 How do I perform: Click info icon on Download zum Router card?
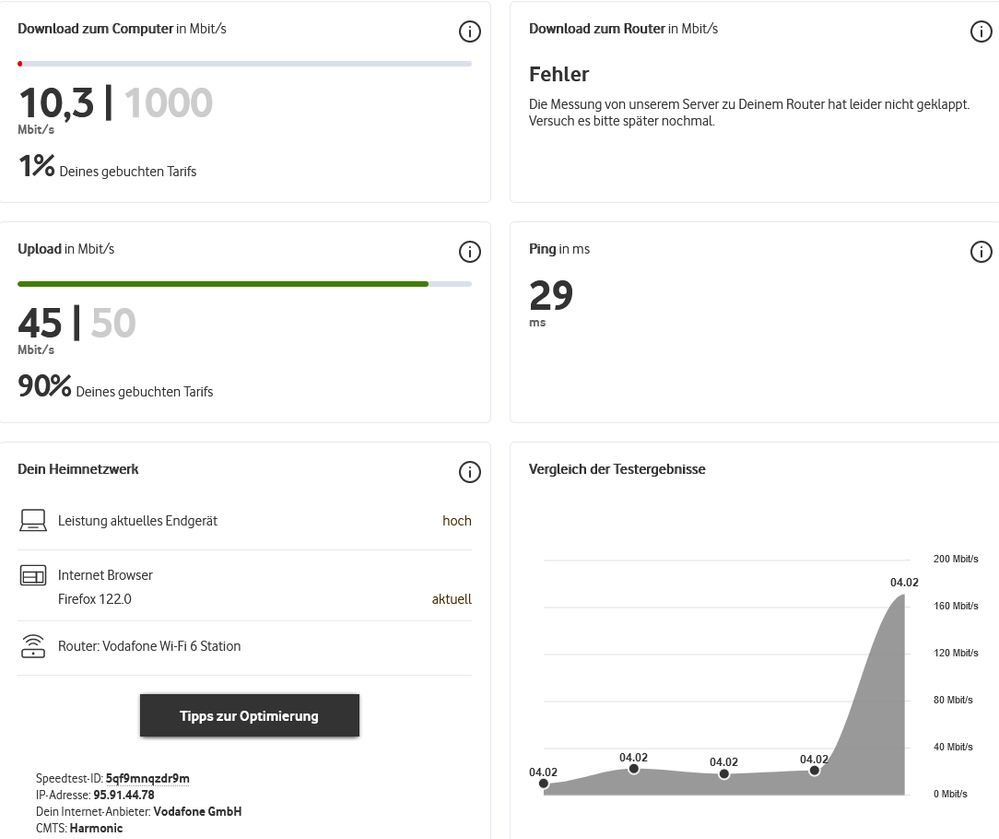point(981,32)
